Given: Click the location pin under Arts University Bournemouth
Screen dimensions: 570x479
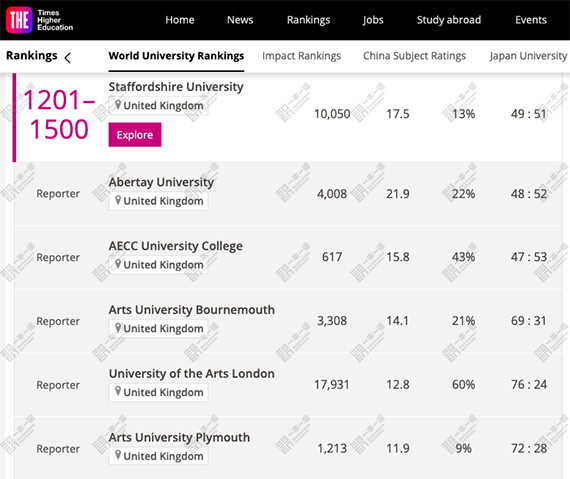Looking at the screenshot, I should (118, 328).
